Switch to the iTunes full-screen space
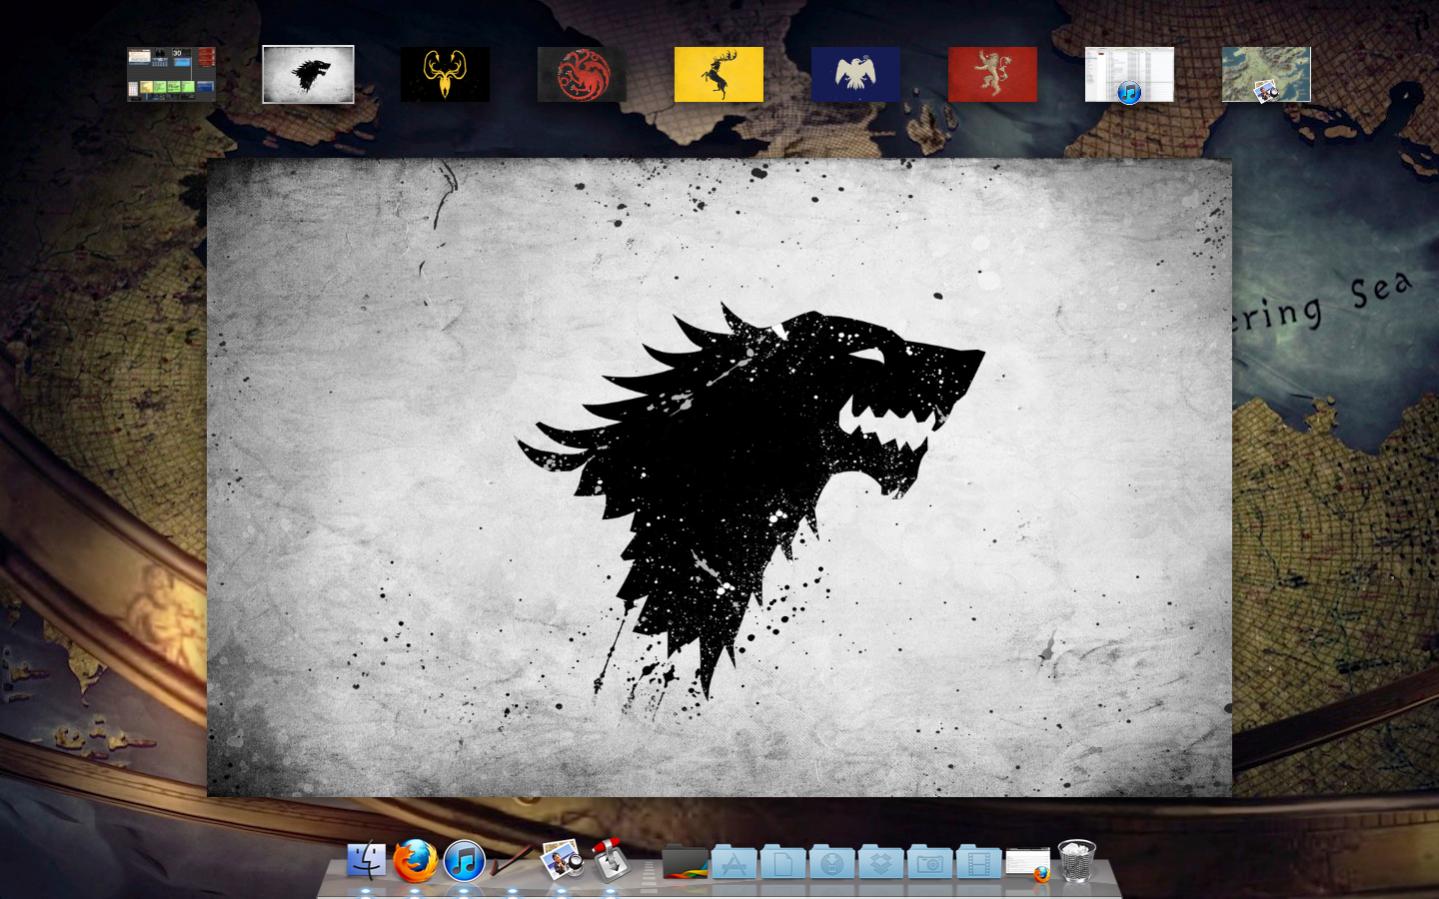1439x899 pixels. (x=1129, y=74)
